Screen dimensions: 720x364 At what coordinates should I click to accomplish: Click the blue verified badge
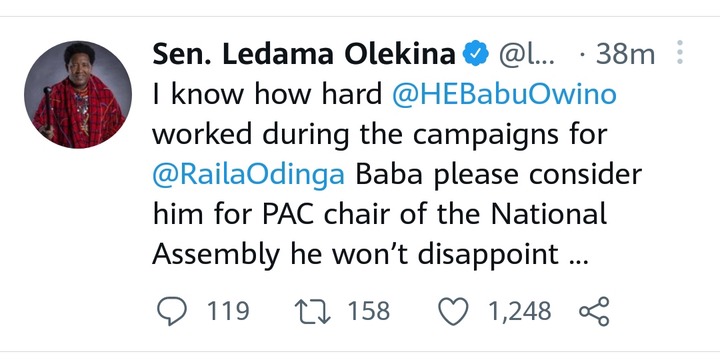click(475, 53)
